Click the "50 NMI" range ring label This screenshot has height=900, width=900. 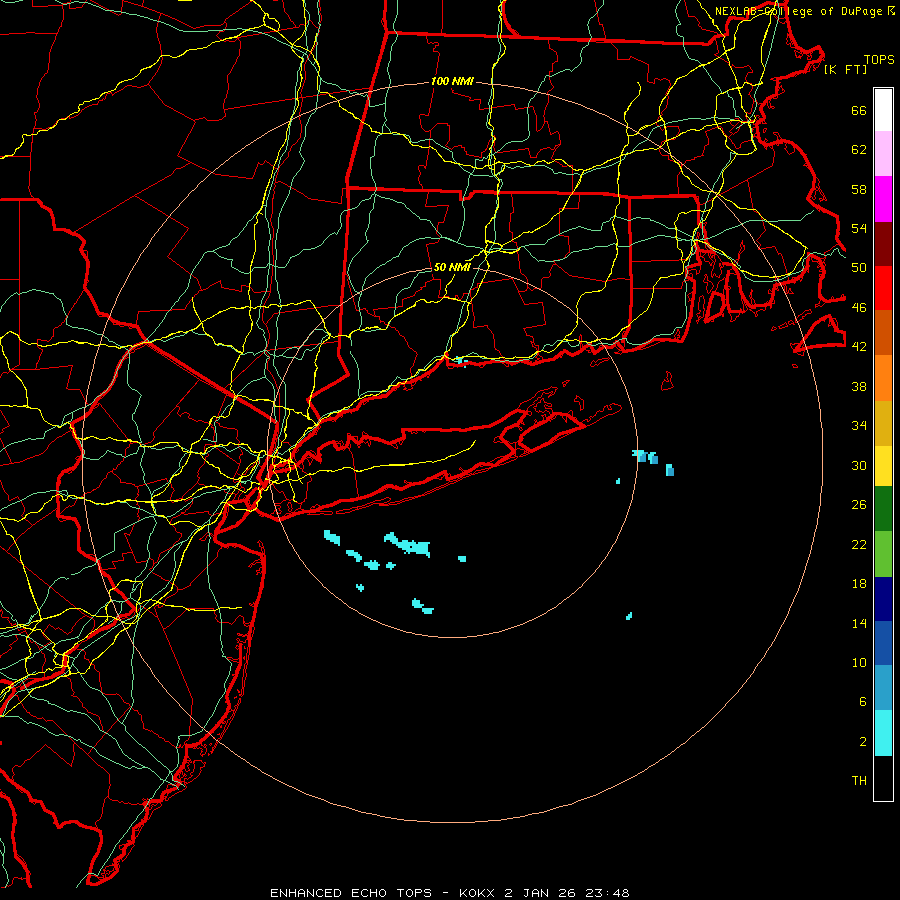[452, 267]
